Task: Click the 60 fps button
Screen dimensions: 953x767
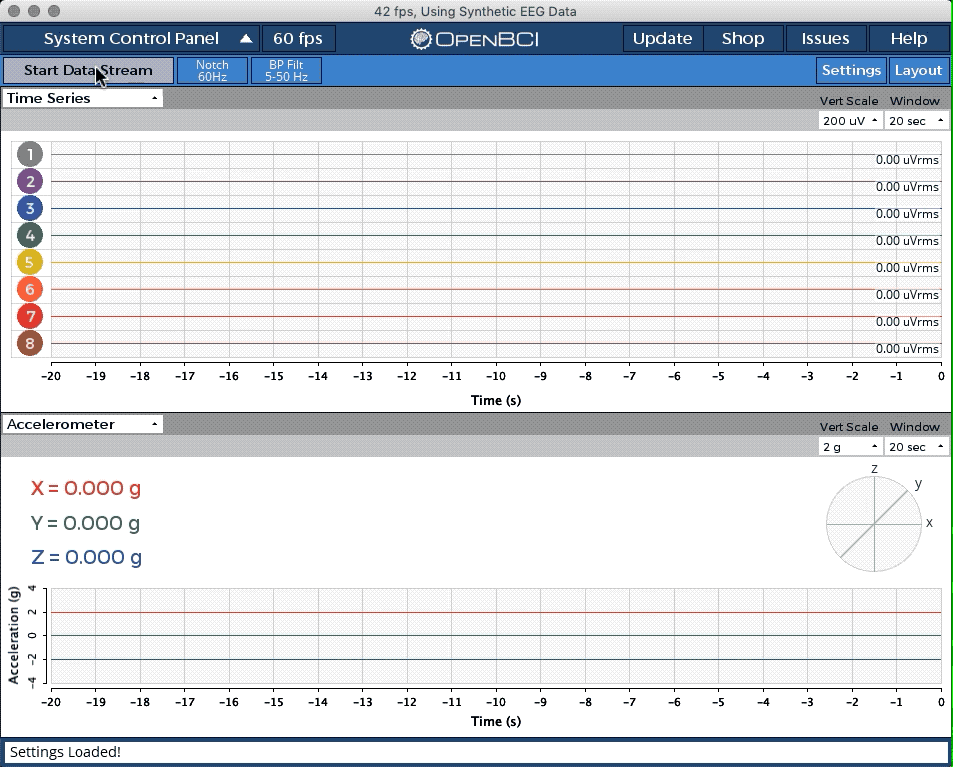Action: [x=298, y=39]
